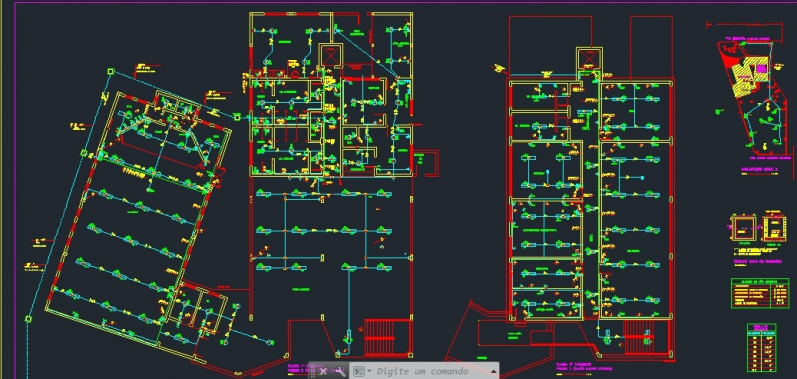This screenshot has height=379, width=797.
Task: Select elevator shaft box in right plan
Action: click(589, 59)
